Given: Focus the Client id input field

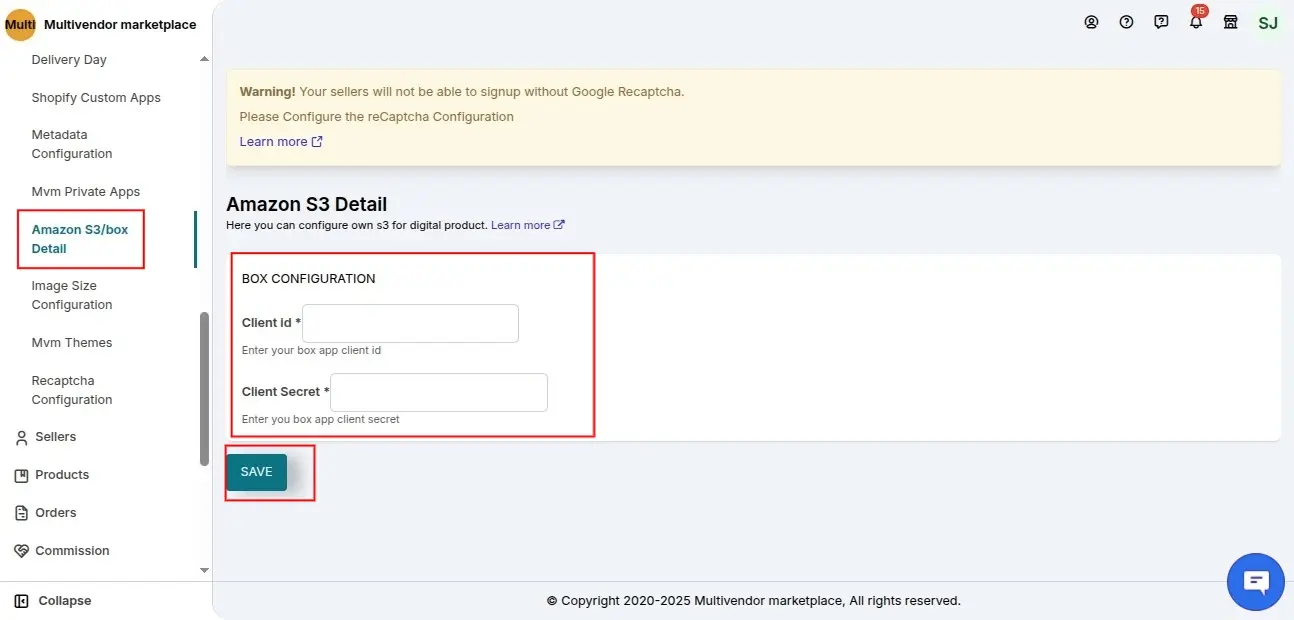Looking at the screenshot, I should 410,323.
